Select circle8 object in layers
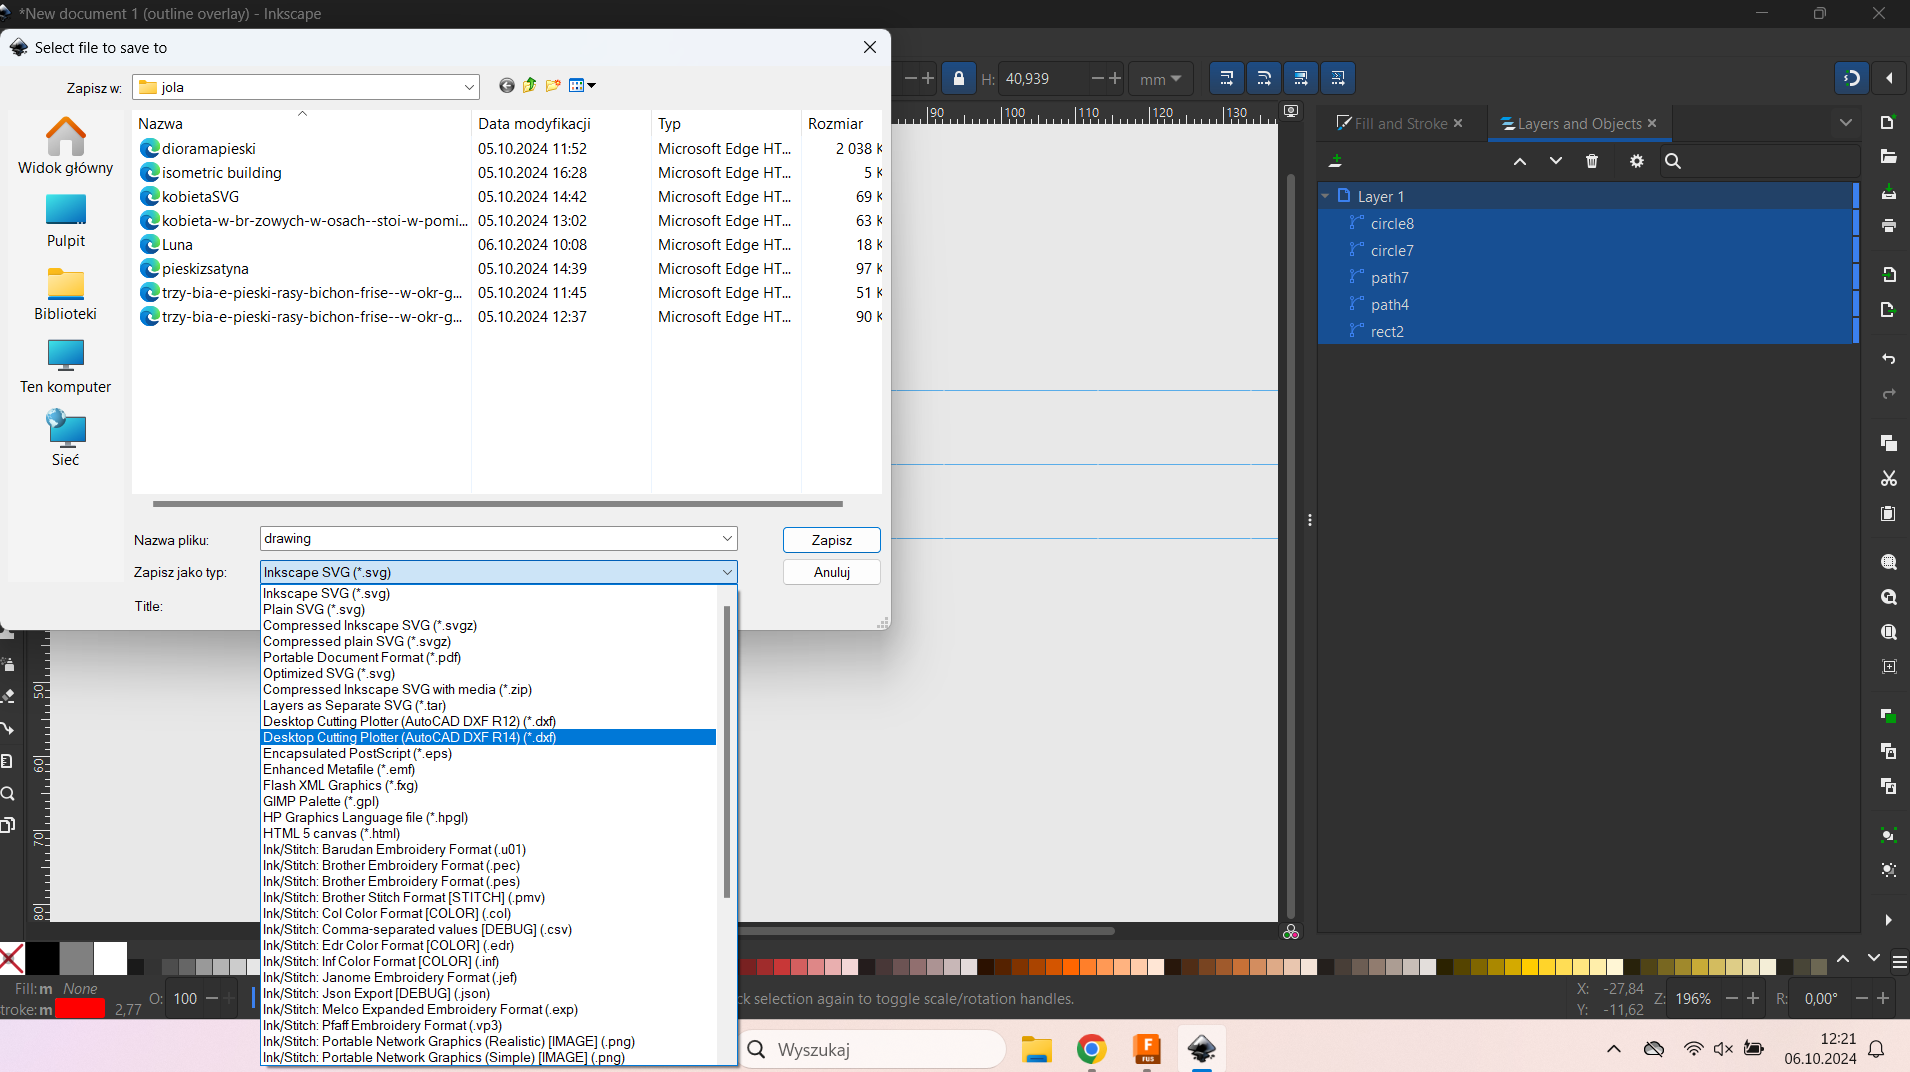The image size is (1910, 1072). (1392, 224)
